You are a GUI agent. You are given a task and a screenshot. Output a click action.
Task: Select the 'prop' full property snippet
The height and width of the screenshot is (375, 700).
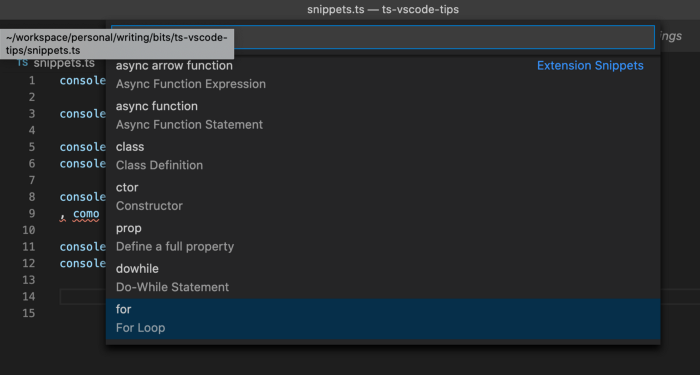(383, 238)
